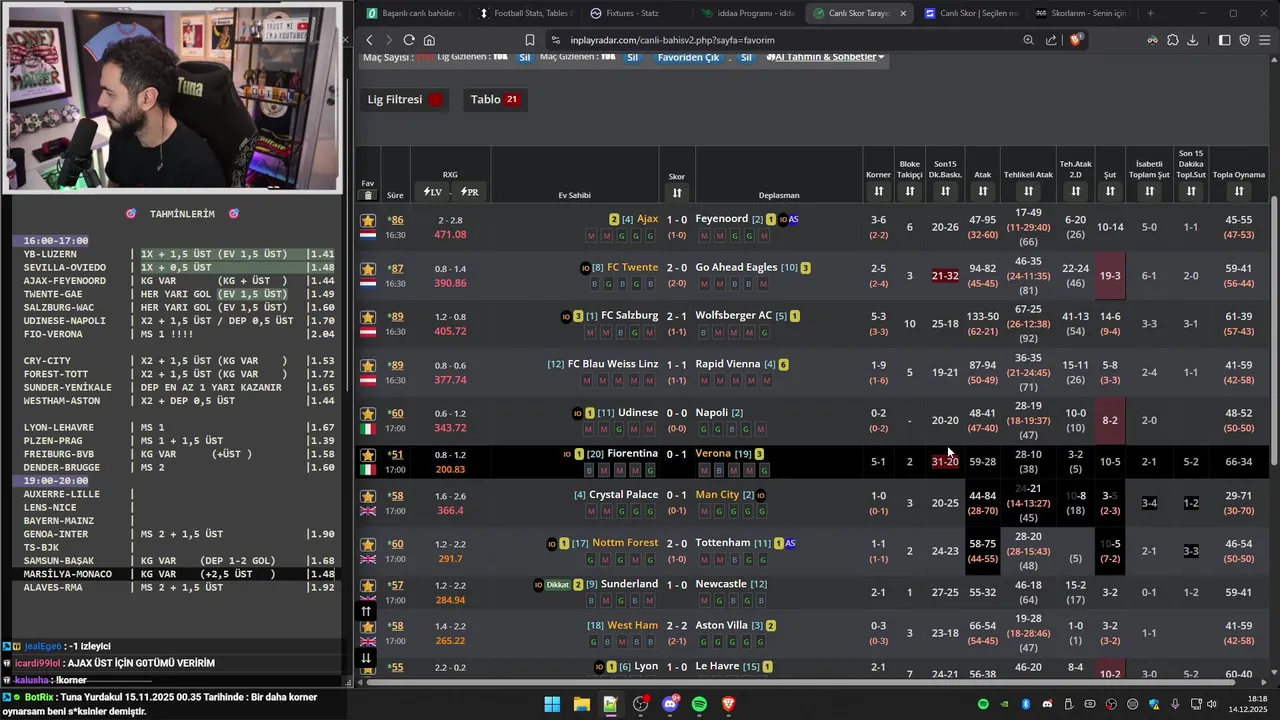This screenshot has width=1280, height=720.
Task: Reload the page
Action: coord(409,40)
